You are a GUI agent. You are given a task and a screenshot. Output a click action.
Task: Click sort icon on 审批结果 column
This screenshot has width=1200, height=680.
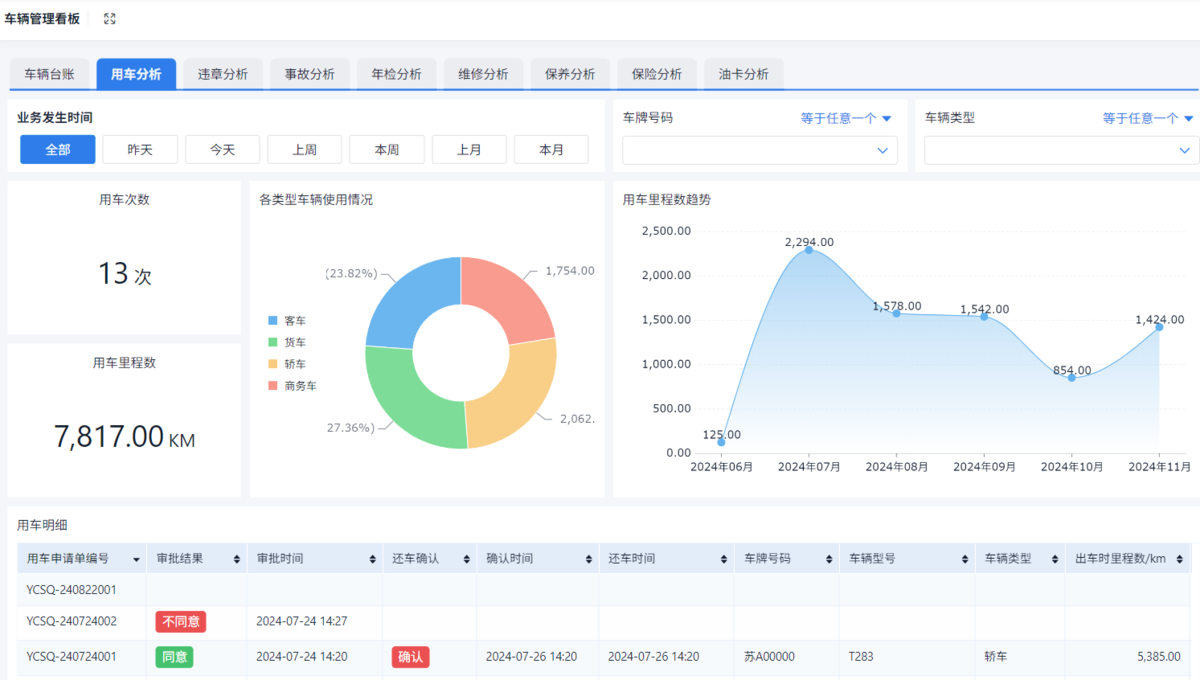tap(236, 559)
